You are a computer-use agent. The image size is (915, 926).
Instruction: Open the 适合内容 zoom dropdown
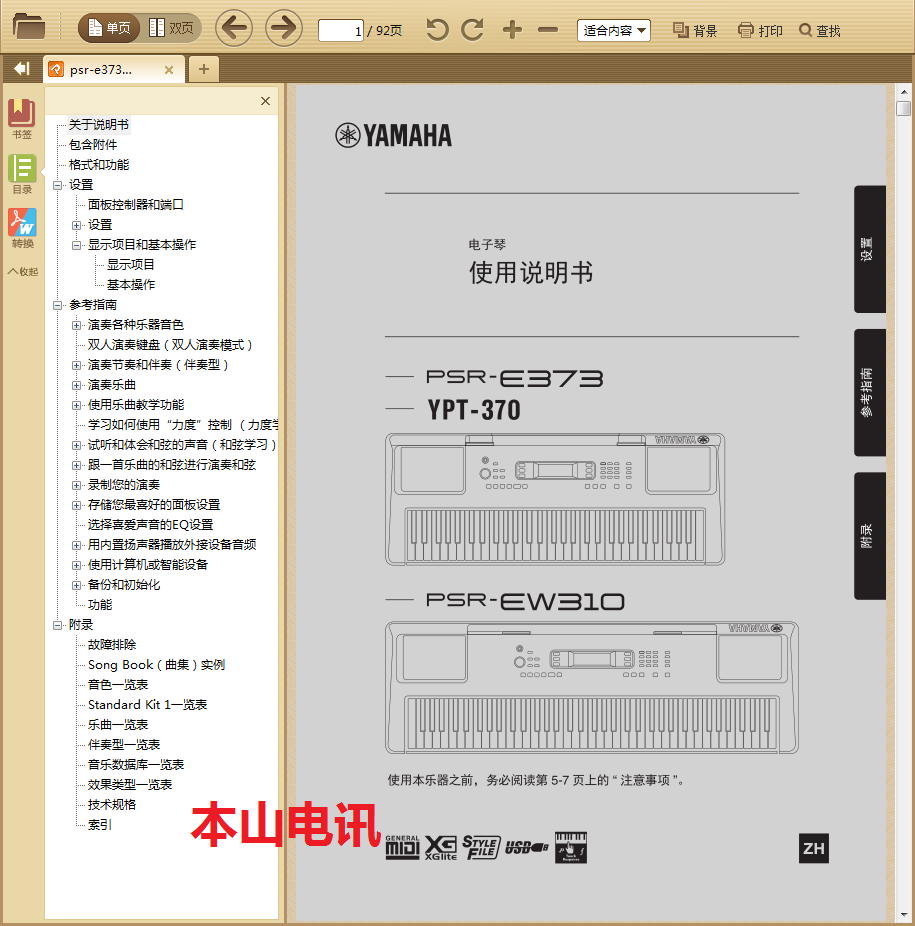click(614, 30)
